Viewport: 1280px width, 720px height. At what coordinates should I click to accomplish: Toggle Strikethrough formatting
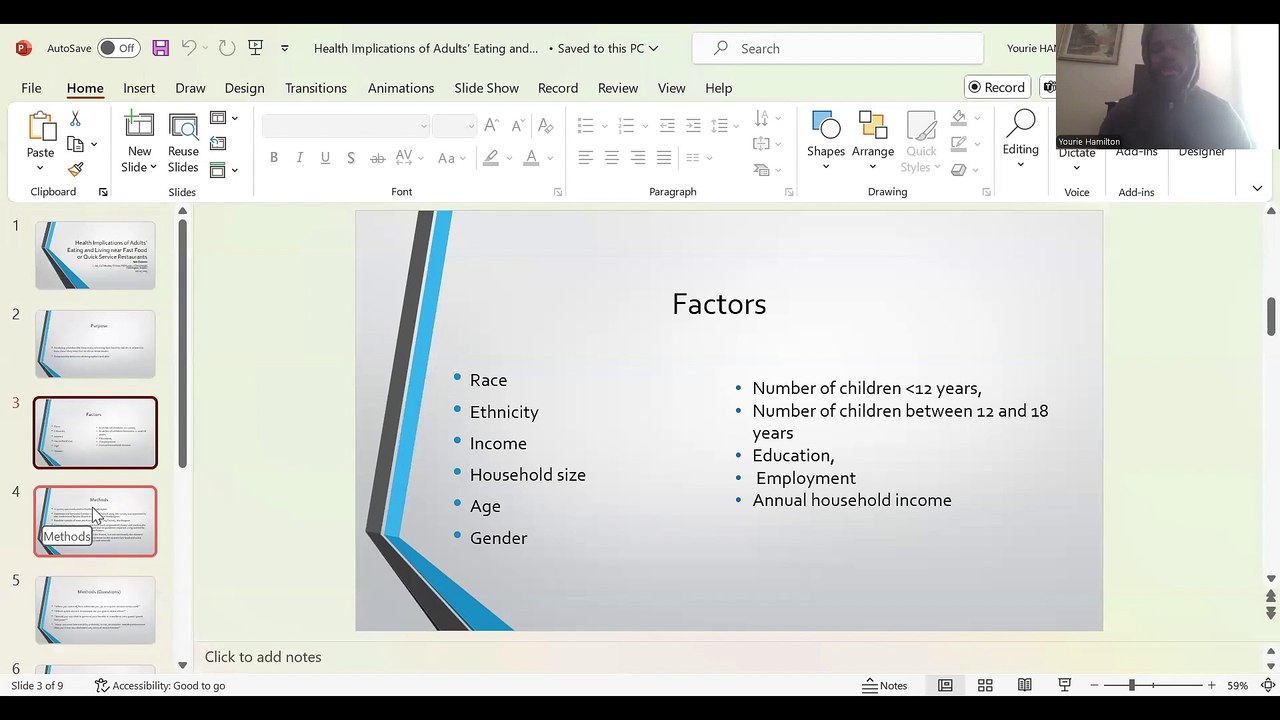coord(377,158)
